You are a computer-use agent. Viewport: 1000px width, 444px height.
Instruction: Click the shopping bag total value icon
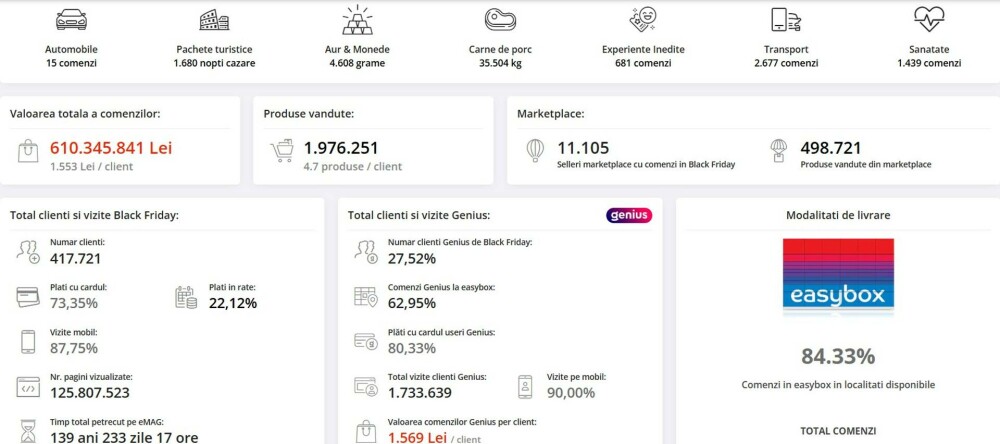coord(28,152)
